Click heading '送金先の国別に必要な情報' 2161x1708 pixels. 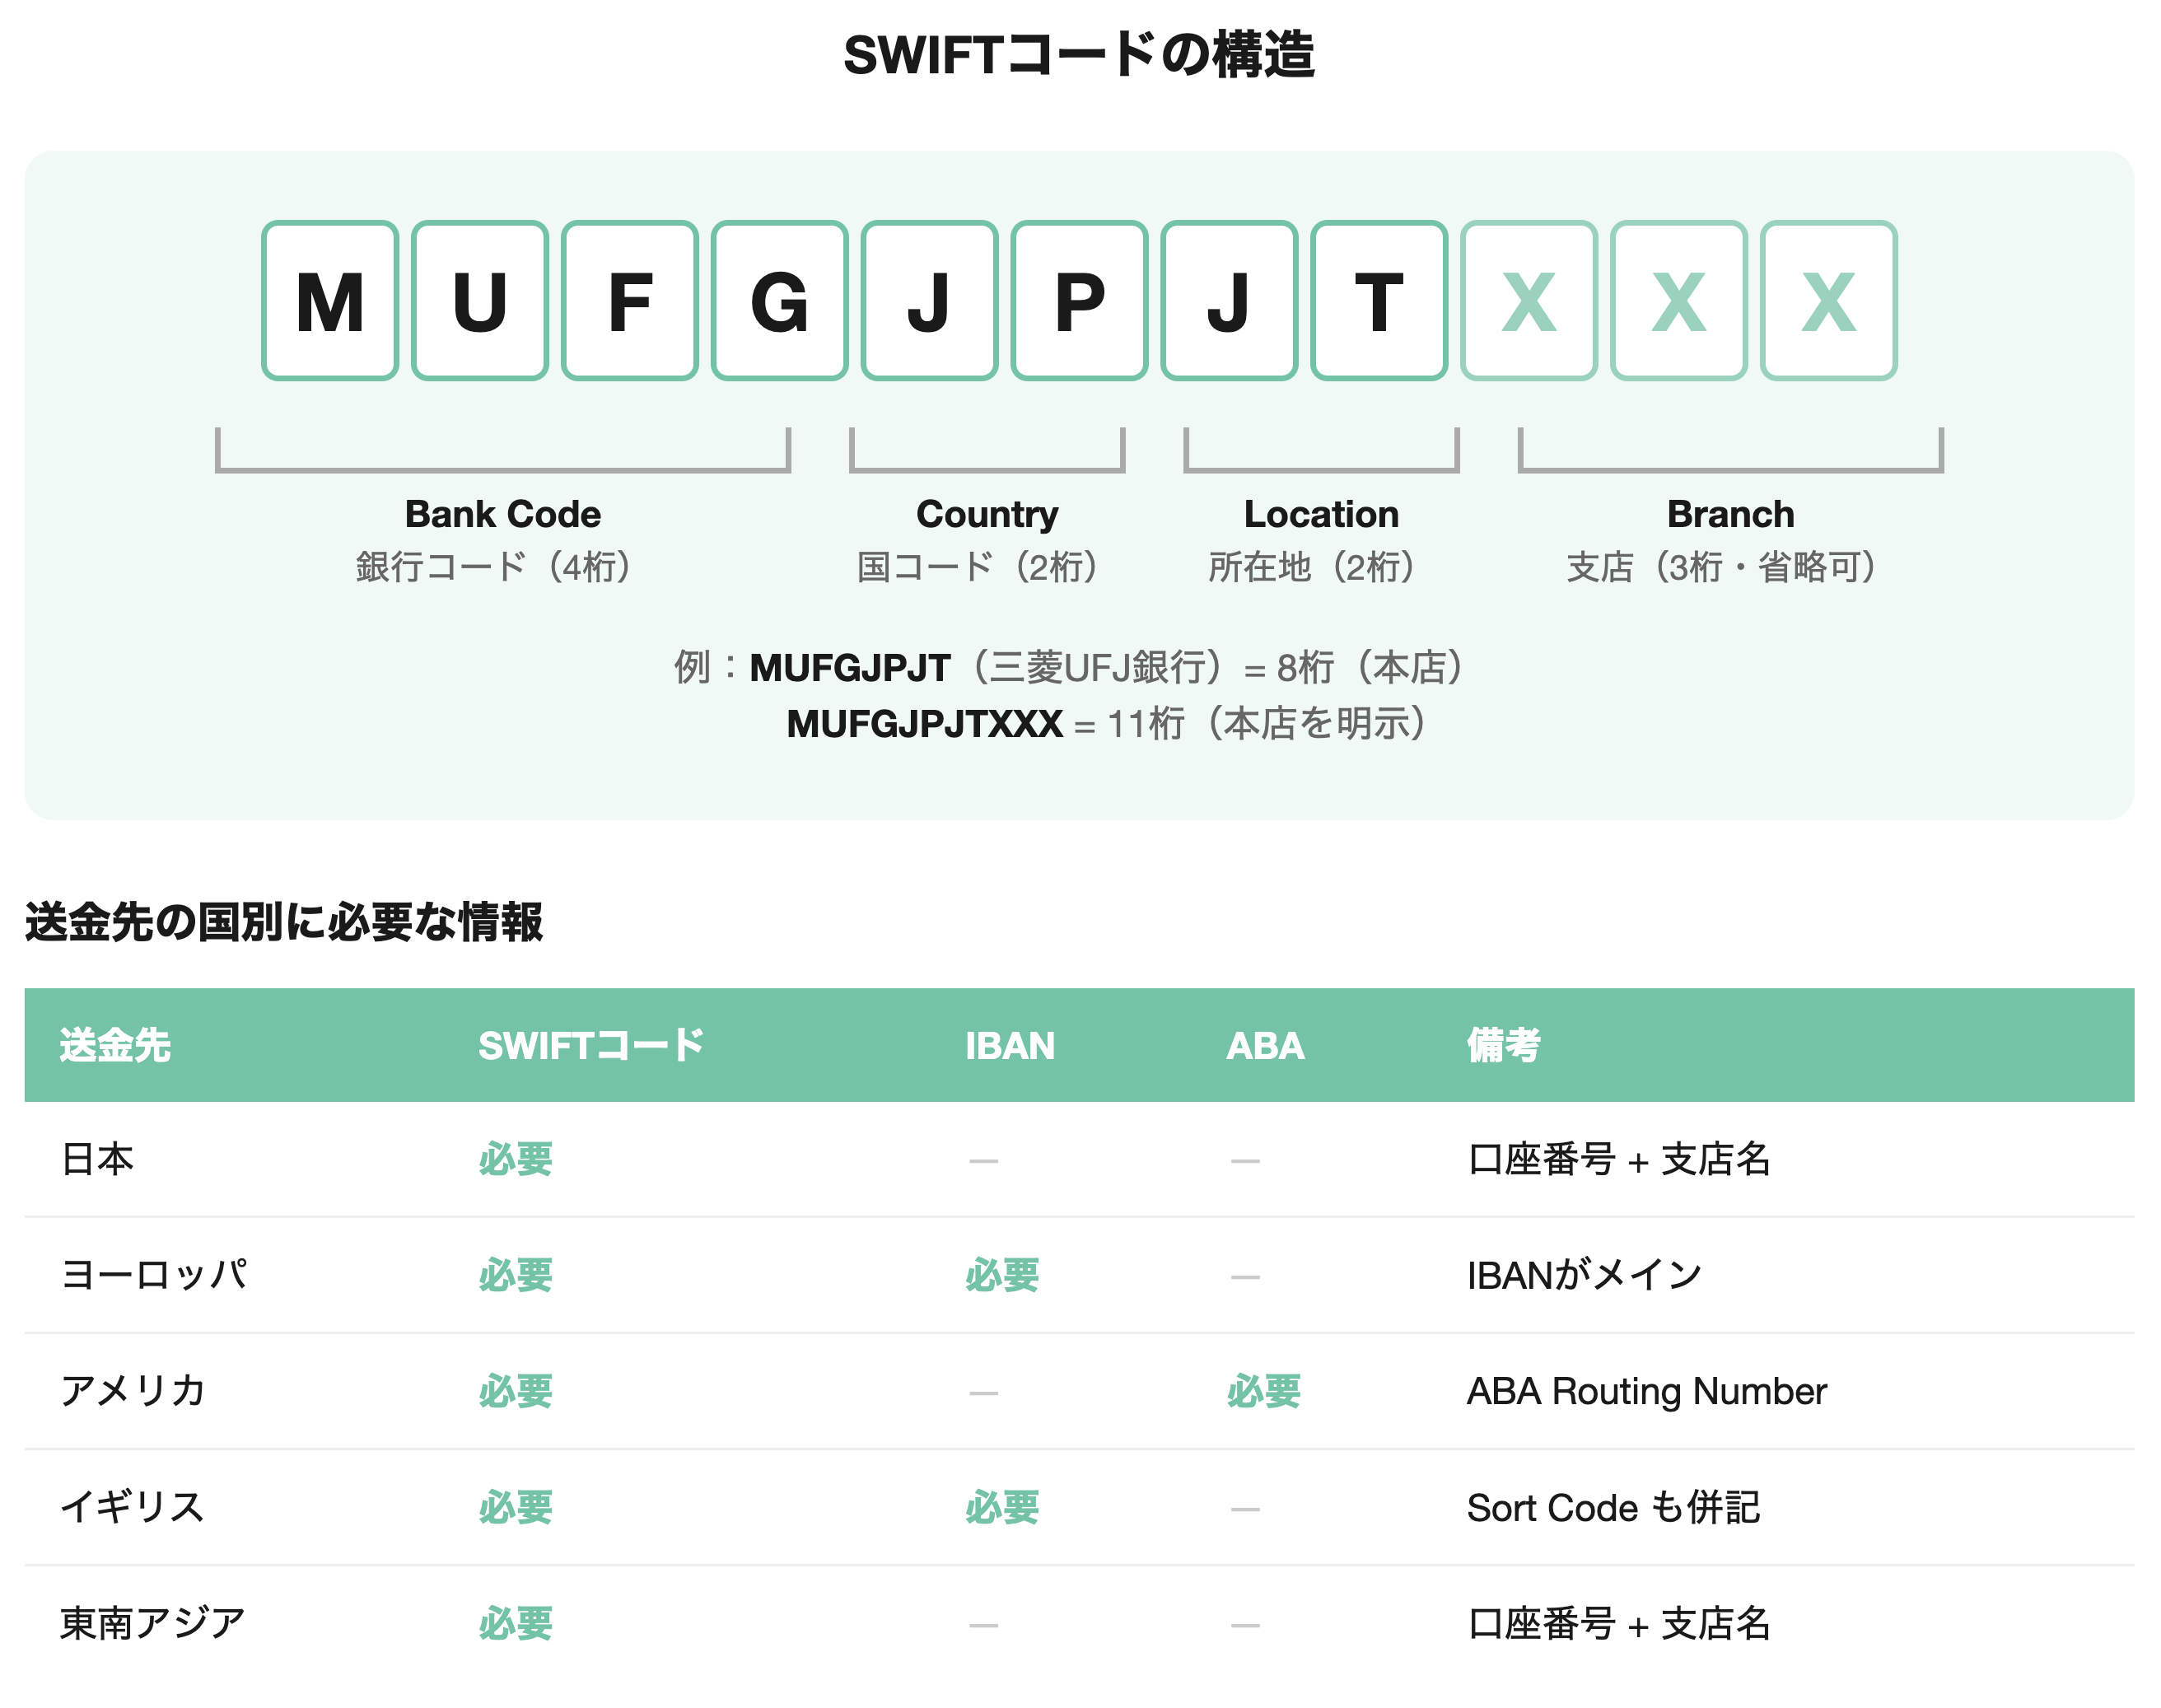(284, 921)
